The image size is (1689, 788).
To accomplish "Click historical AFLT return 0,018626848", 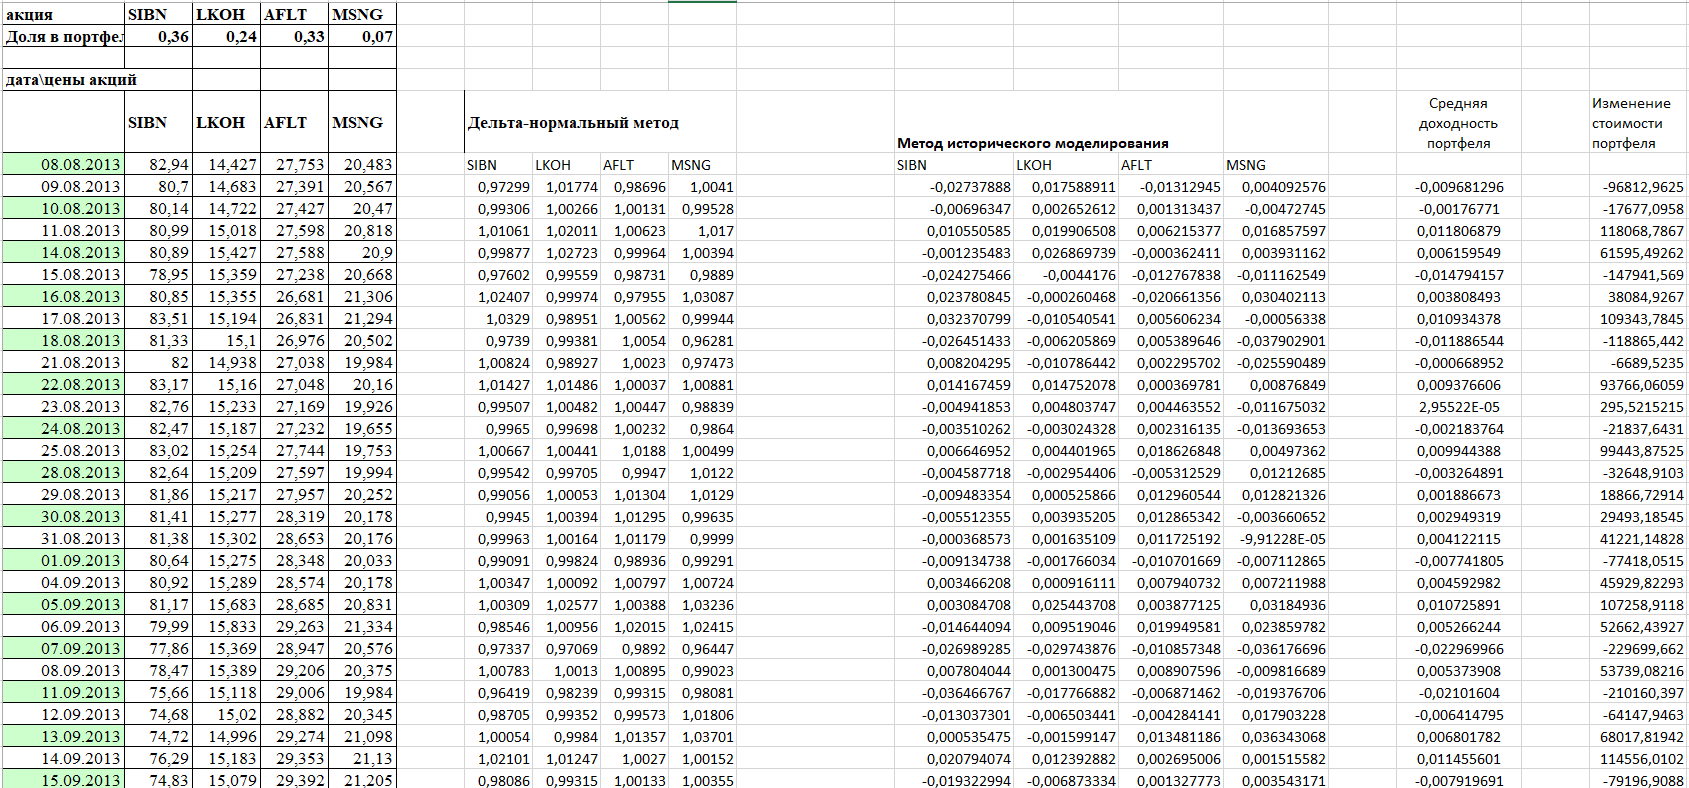I will pos(1170,451).
